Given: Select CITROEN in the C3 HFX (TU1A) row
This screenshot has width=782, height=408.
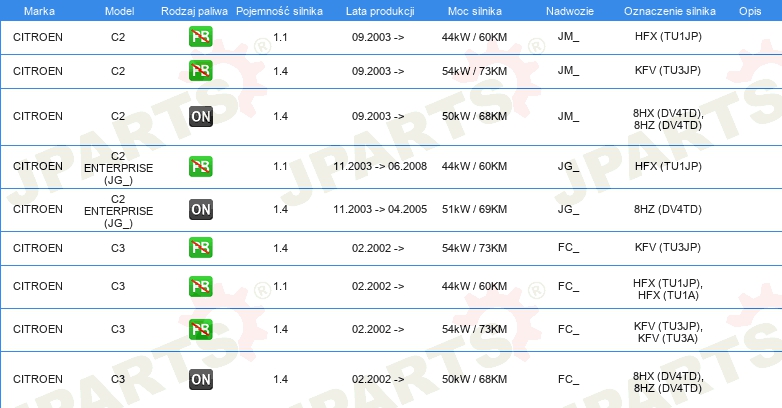Looking at the screenshot, I should pos(38,286).
